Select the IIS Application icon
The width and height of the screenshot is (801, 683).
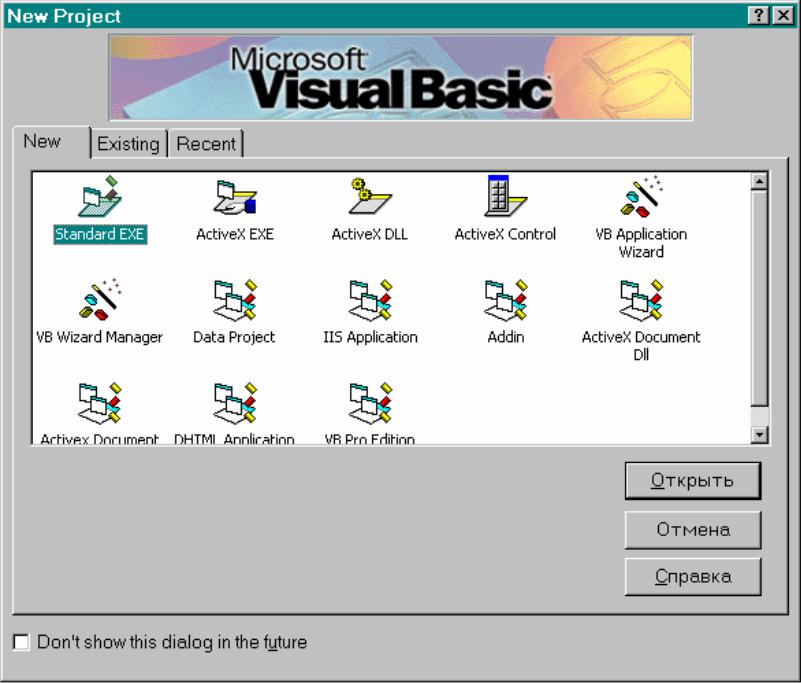(370, 300)
